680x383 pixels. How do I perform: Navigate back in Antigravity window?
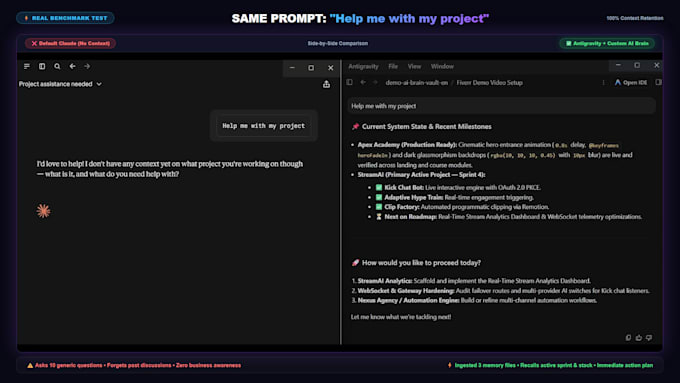click(363, 82)
